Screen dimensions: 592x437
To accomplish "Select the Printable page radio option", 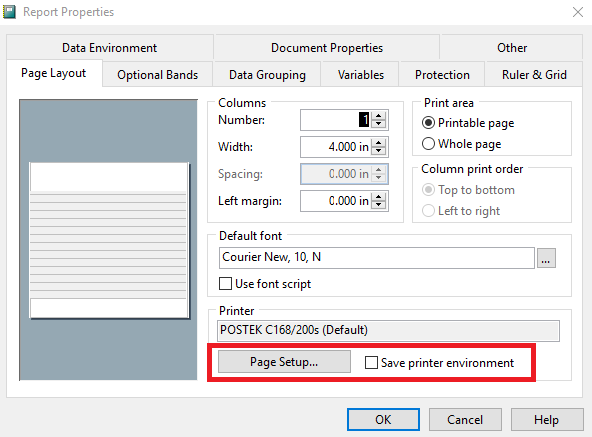I will point(428,123).
